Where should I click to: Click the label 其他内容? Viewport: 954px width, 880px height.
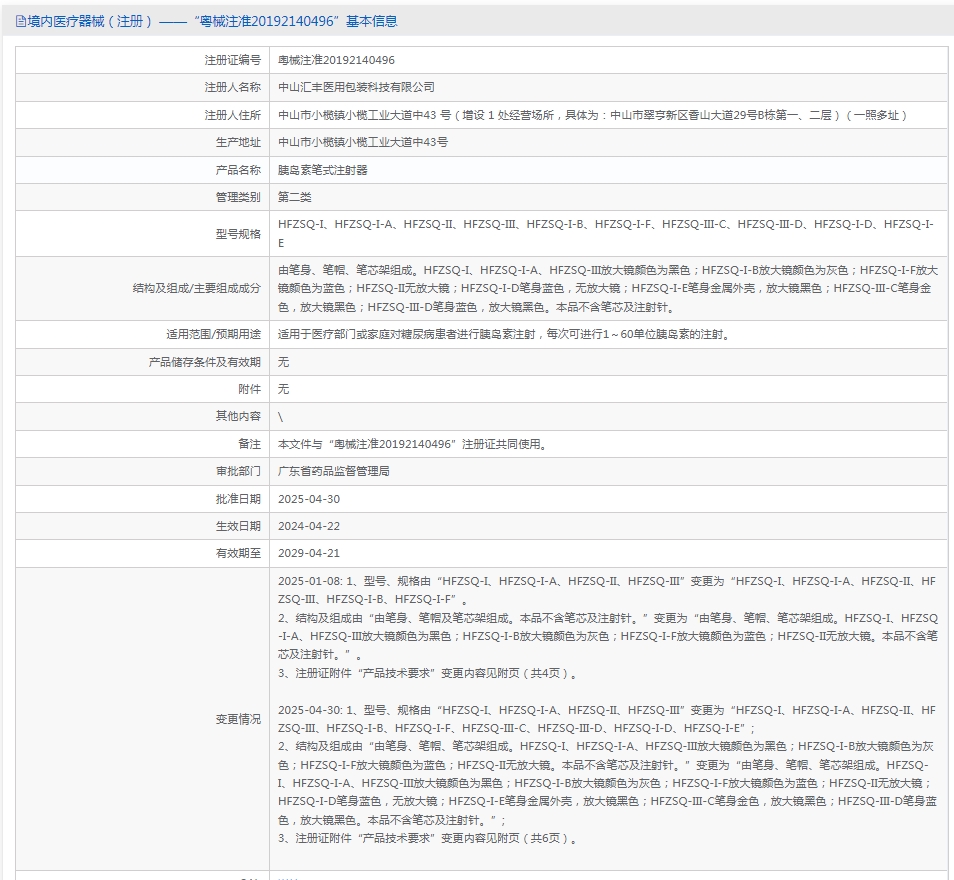click(238, 416)
